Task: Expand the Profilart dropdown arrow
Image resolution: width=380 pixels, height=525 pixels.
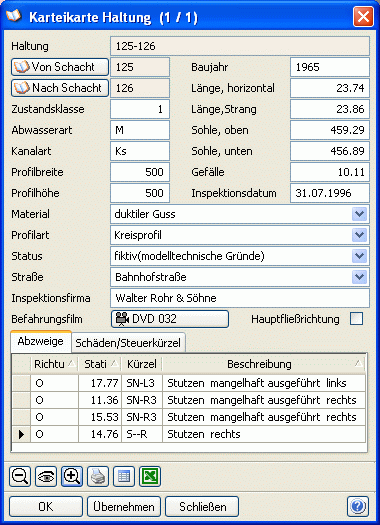Action: point(360,235)
